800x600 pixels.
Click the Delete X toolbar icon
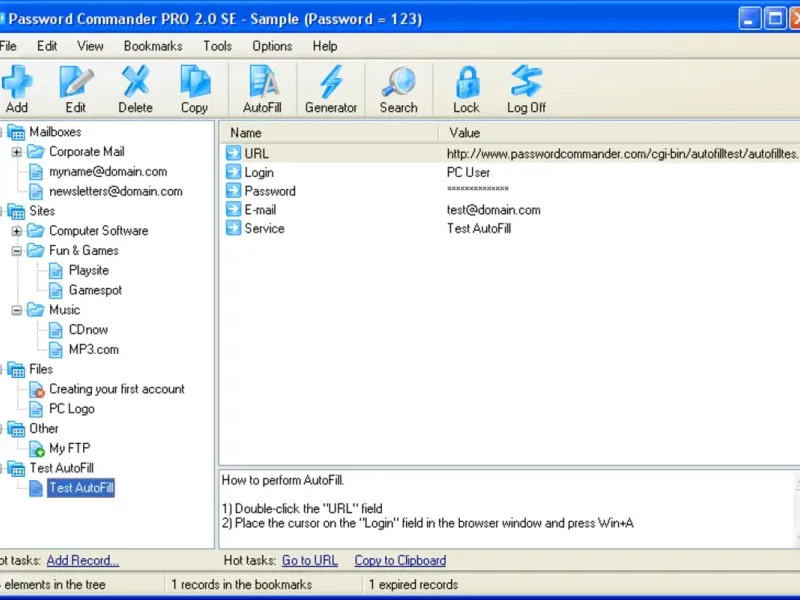135,89
